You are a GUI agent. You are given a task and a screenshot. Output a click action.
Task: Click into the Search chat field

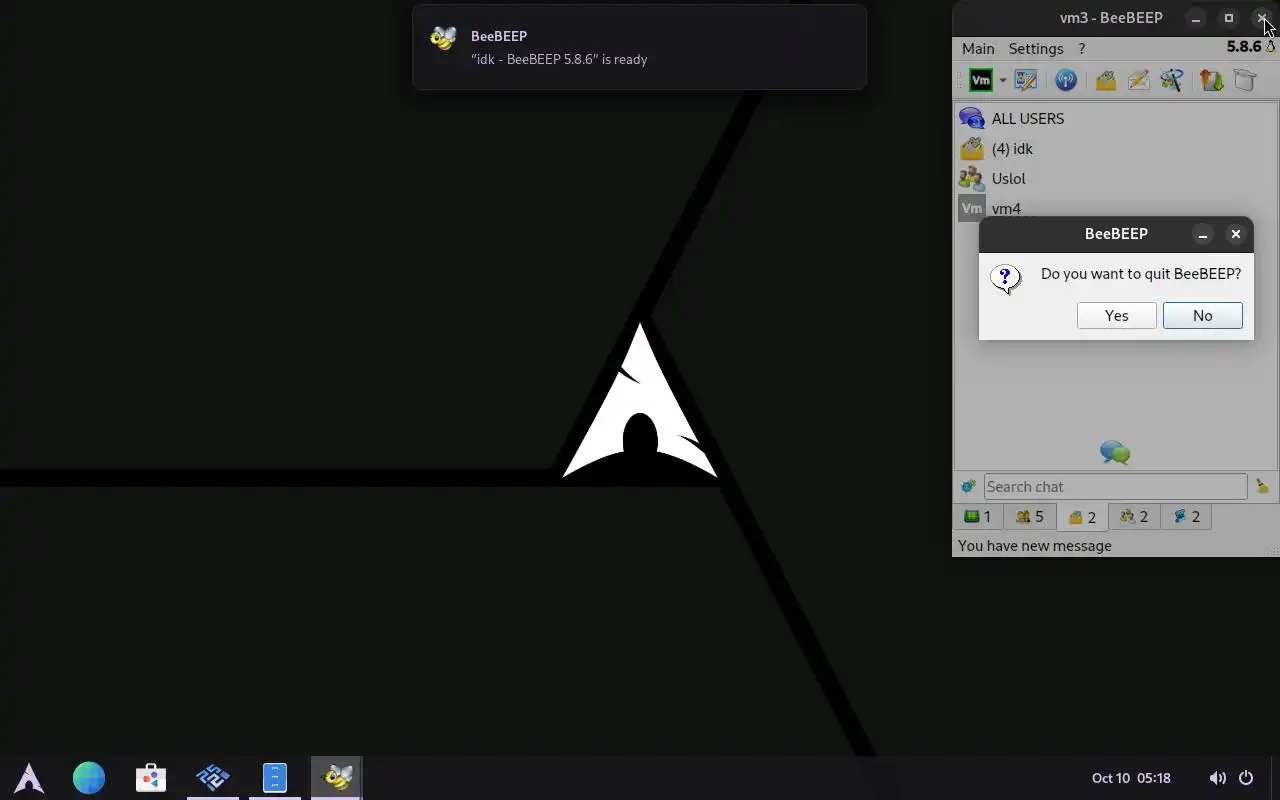coord(1115,486)
